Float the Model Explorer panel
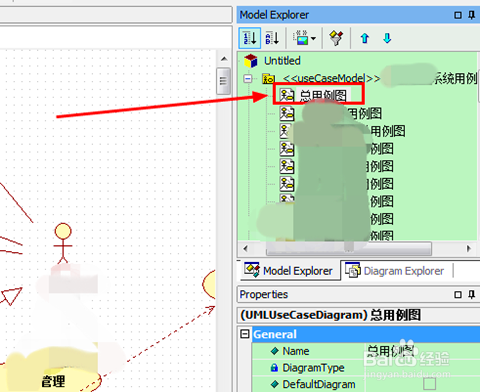This screenshot has width=480, height=392. tap(458, 15)
